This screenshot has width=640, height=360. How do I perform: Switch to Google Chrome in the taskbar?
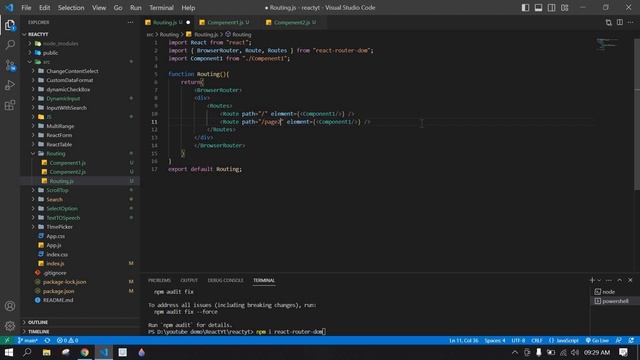coord(84,352)
